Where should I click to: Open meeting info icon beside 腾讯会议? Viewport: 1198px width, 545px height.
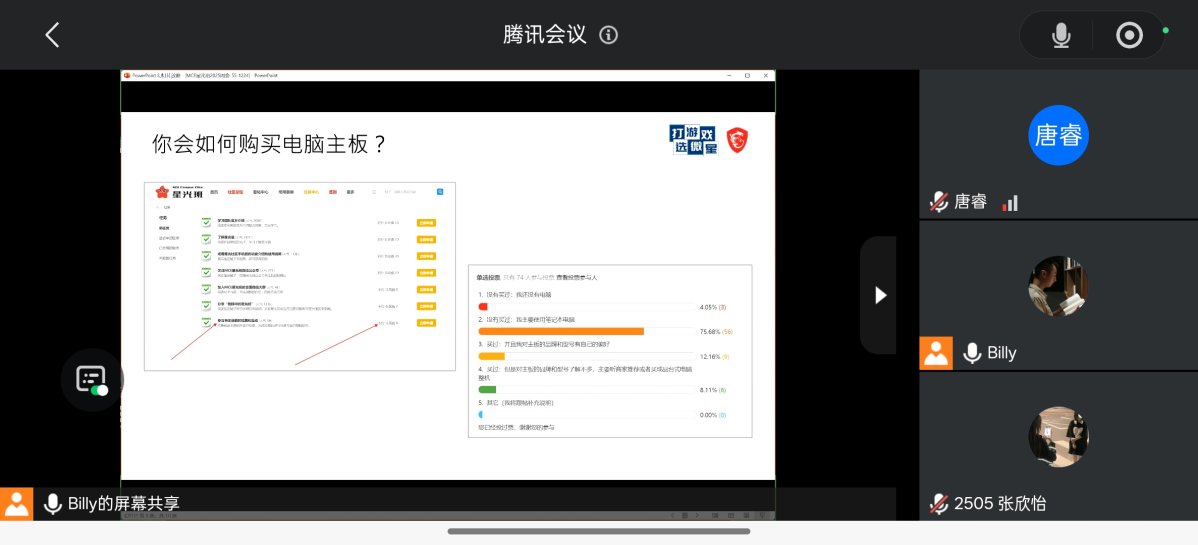[608, 35]
